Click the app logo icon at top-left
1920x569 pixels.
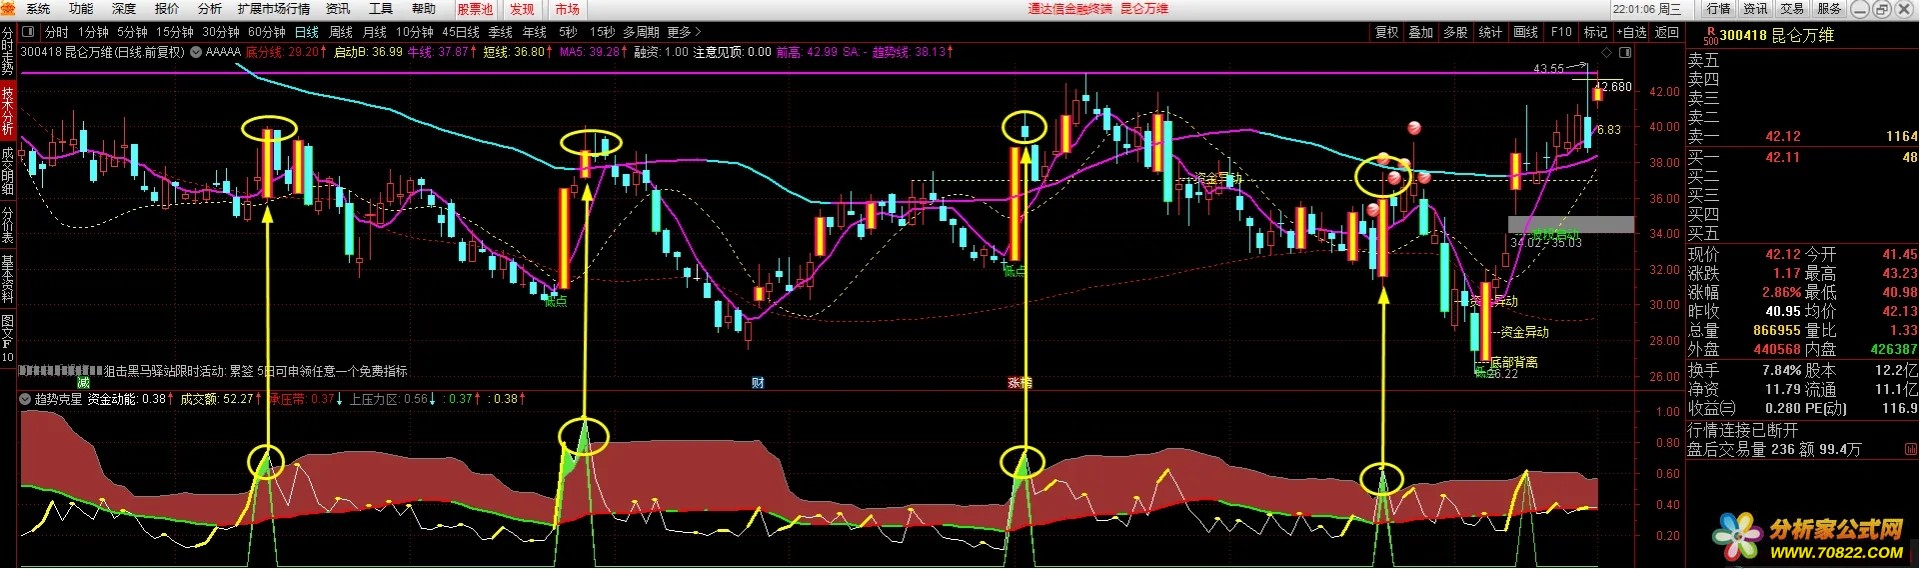[x=9, y=9]
